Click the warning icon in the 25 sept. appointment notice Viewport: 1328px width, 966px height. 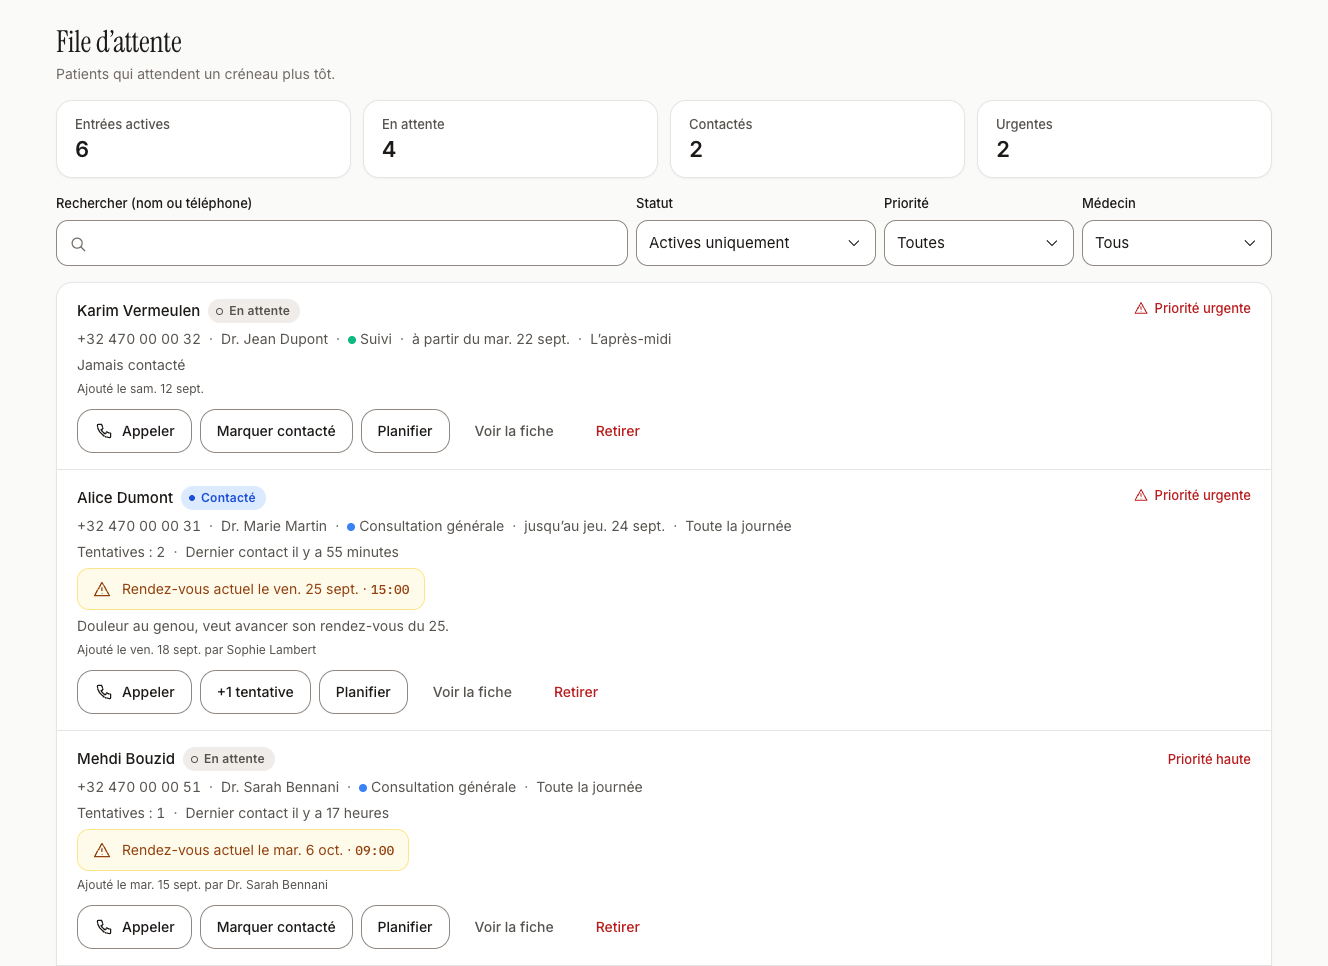(102, 590)
